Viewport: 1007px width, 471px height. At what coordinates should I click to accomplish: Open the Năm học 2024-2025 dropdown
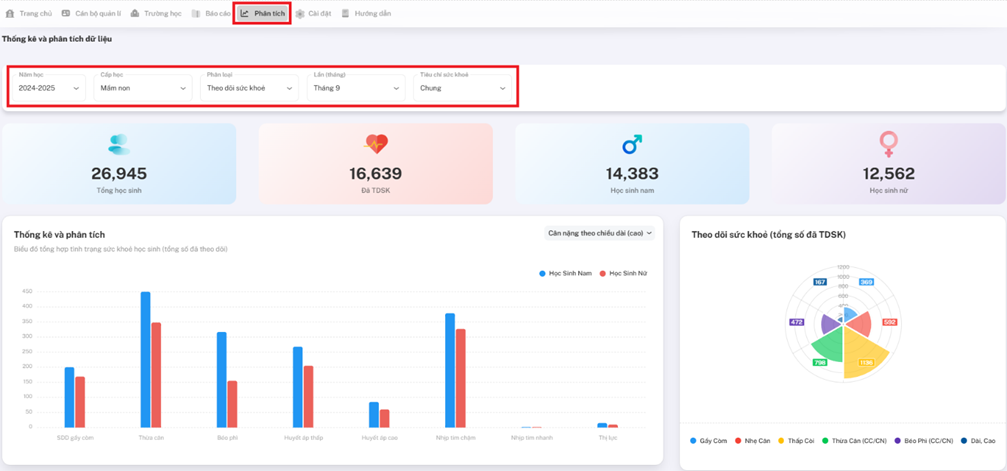pos(48,88)
